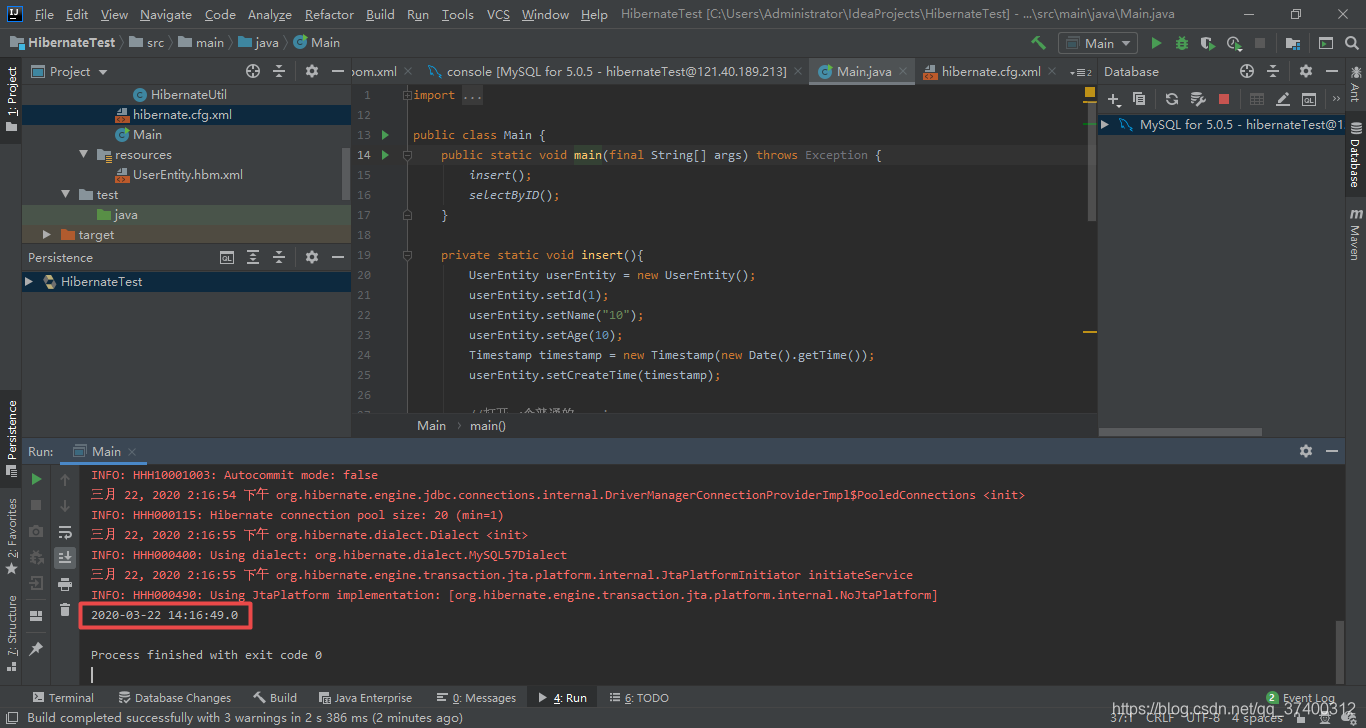1366x728 pixels.
Task: Open query console icon in Database toolbar
Action: coord(1309,99)
